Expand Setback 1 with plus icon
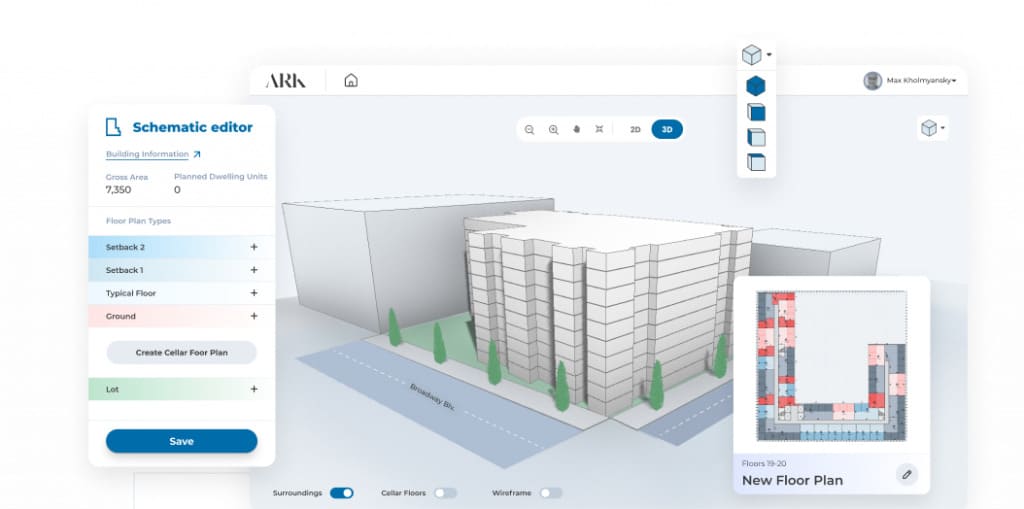 [254, 270]
